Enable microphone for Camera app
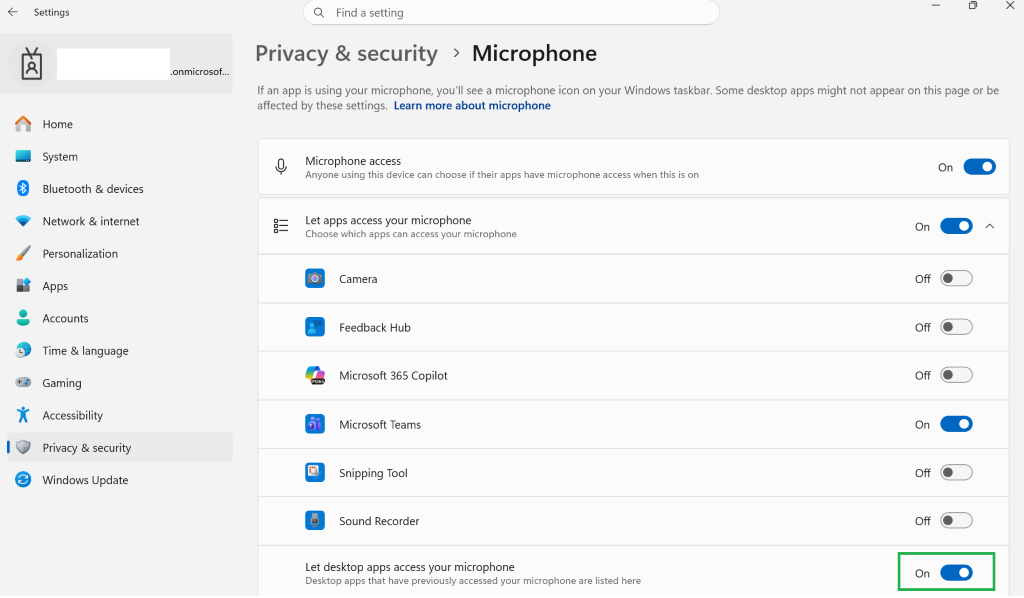 tap(956, 279)
